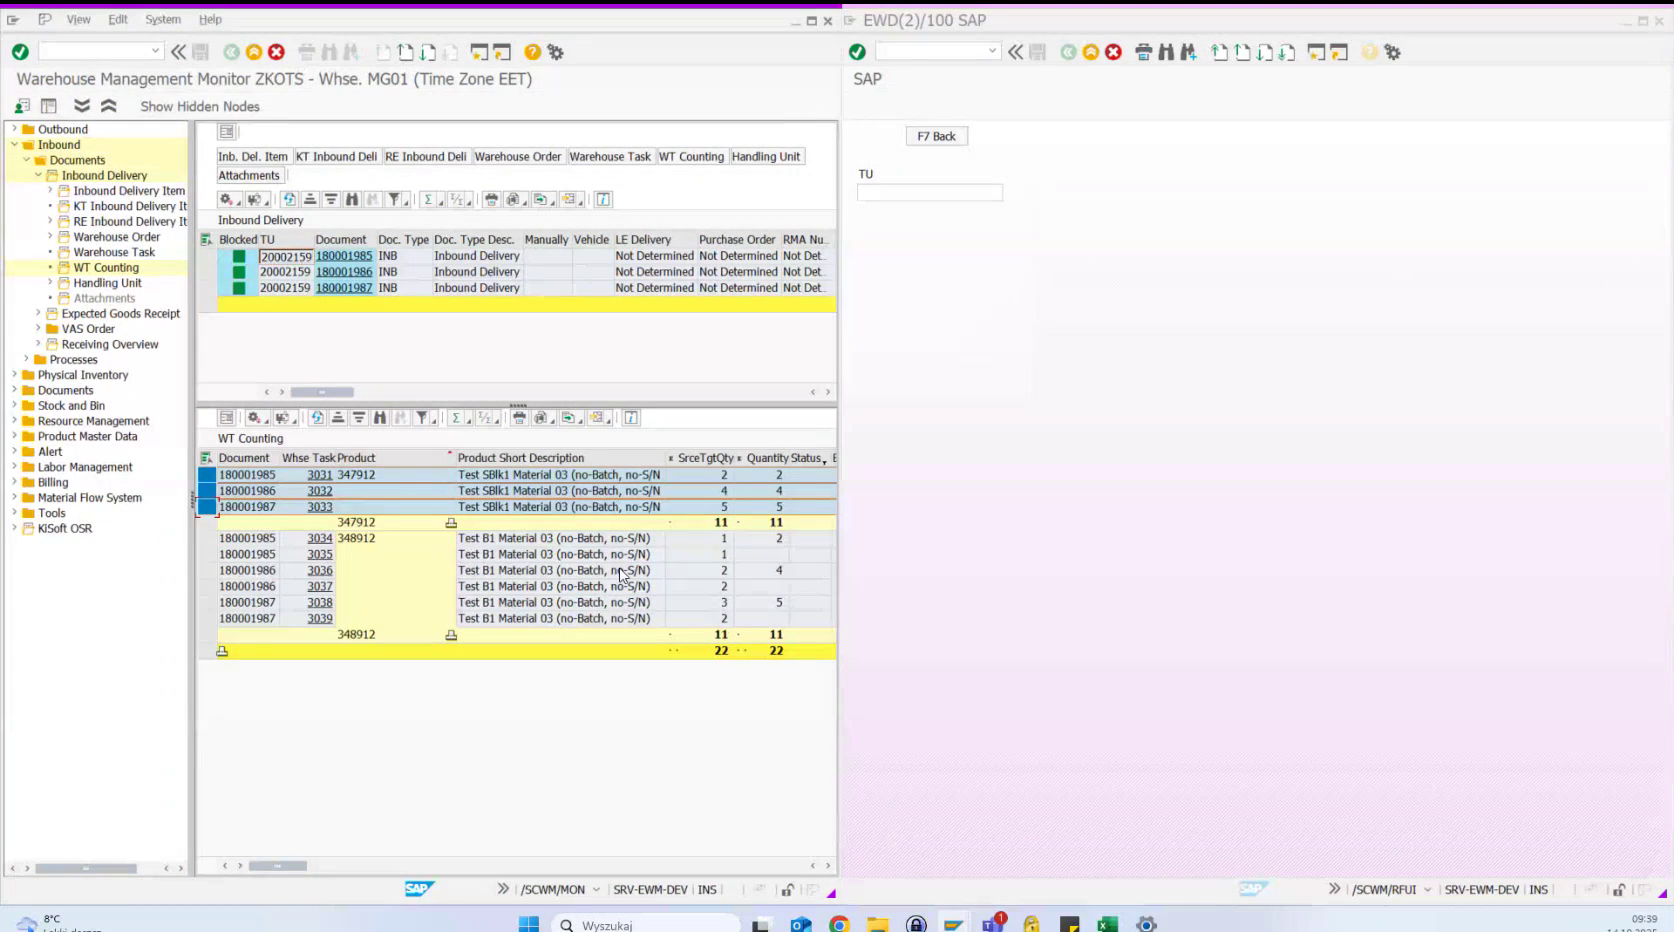Screen dimensions: 1674x932
Task: Open warehouse task 3034 link
Action: (x=319, y=538)
